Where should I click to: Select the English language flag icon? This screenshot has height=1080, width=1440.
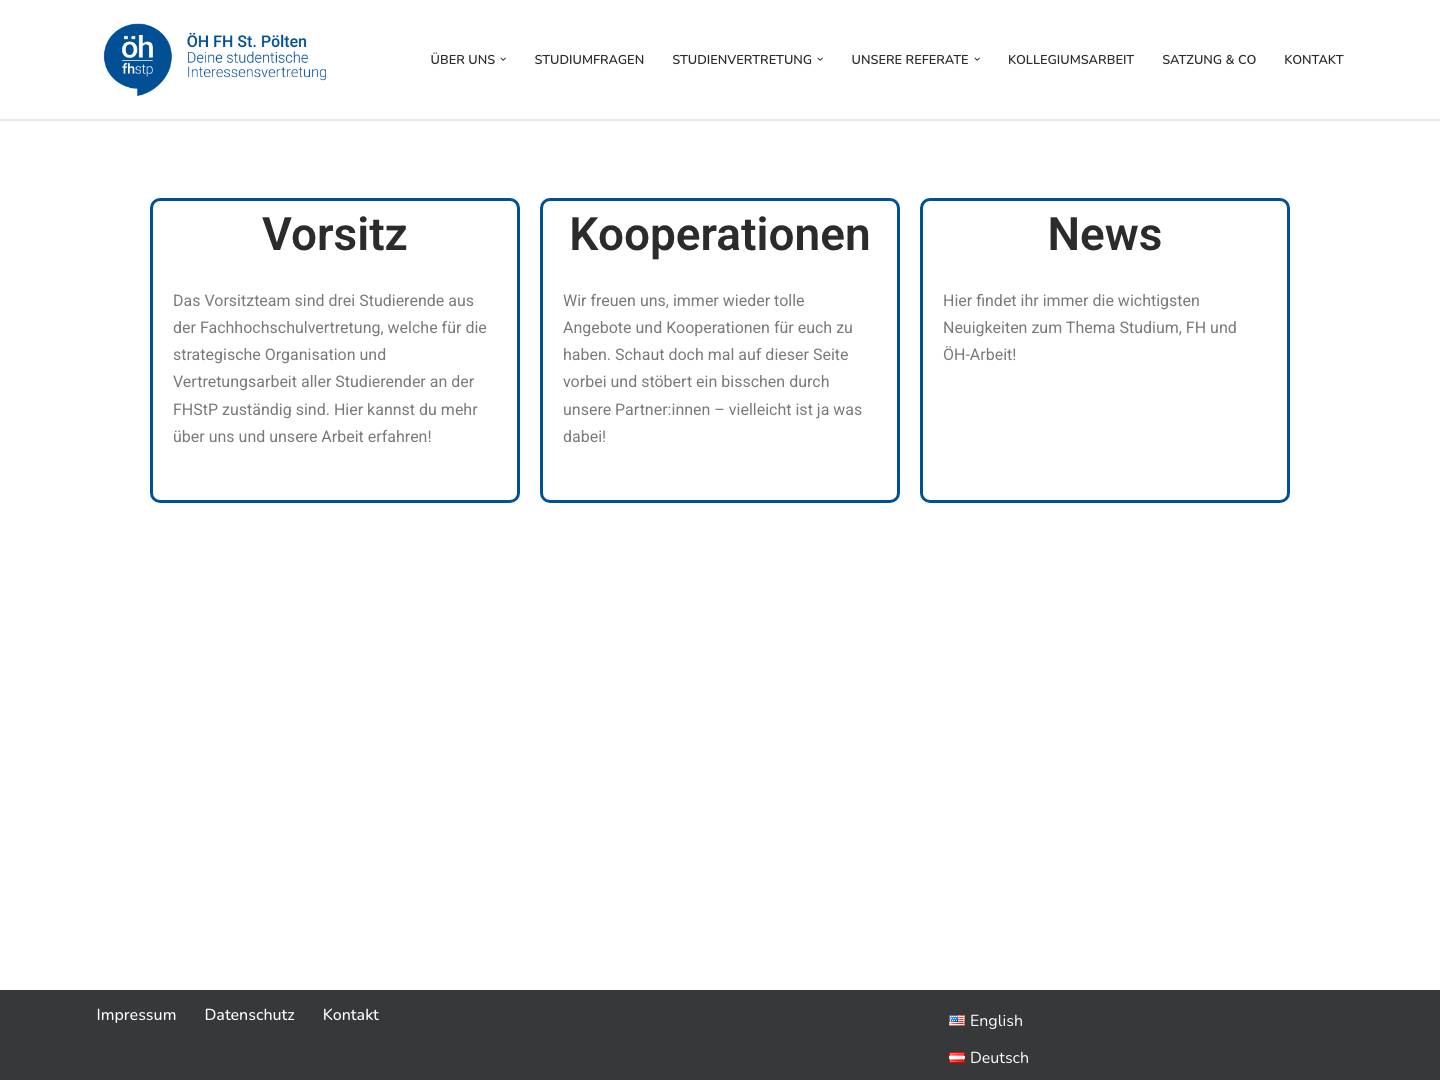pyautogui.click(x=958, y=1021)
